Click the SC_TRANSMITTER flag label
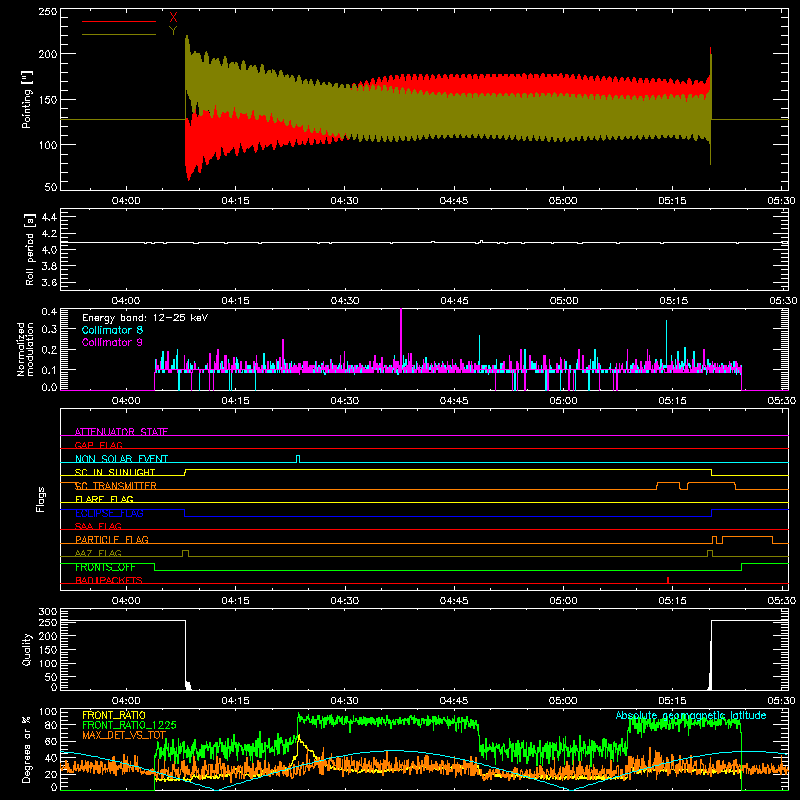This screenshot has width=800, height=800. click(x=116, y=486)
